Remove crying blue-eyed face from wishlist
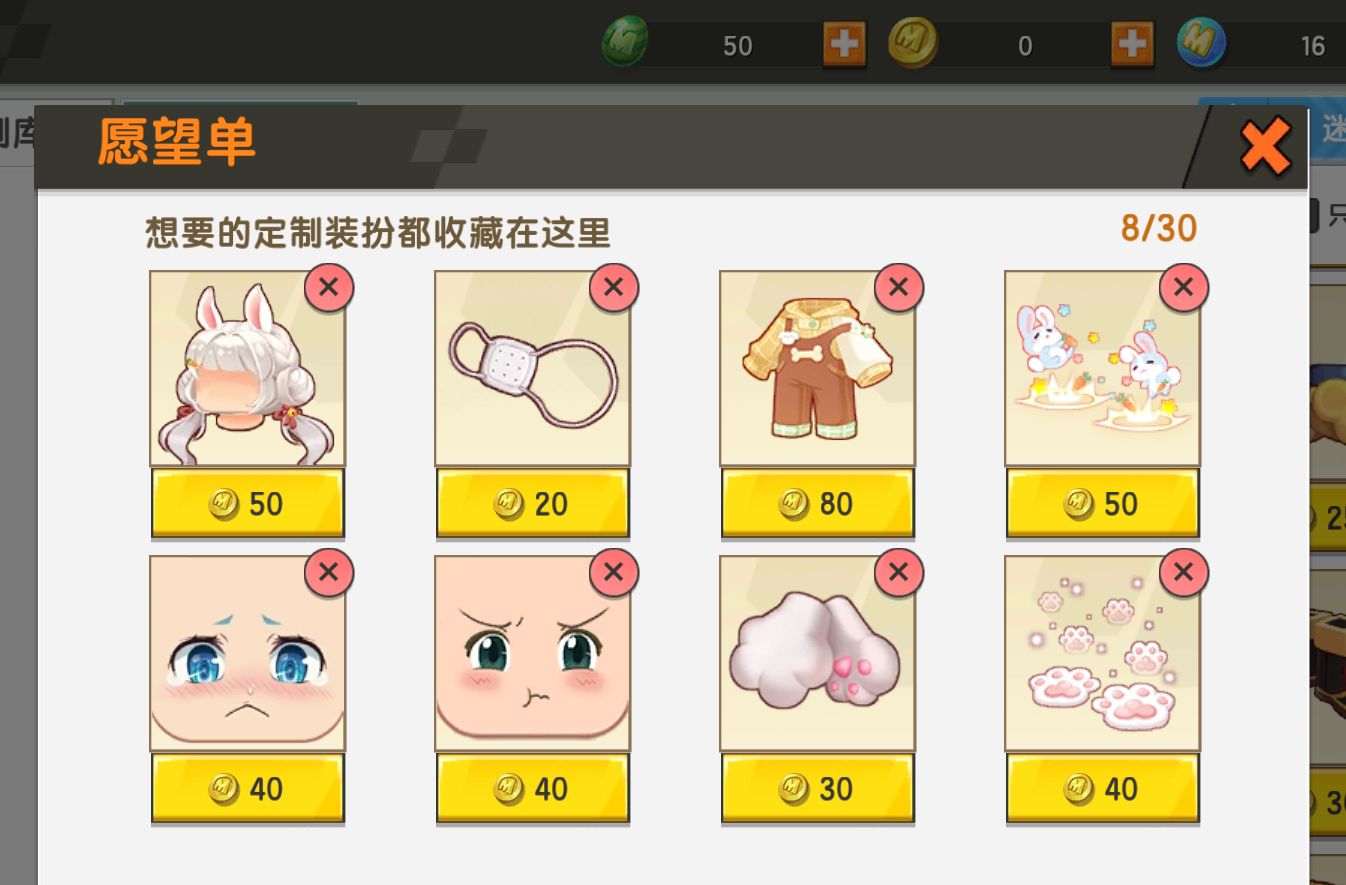 point(328,573)
